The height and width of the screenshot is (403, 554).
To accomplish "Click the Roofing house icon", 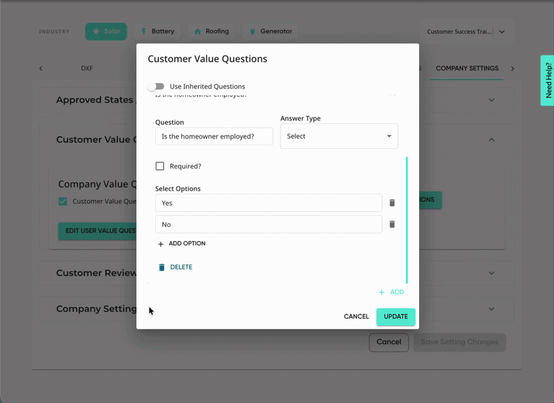I will coord(198,31).
